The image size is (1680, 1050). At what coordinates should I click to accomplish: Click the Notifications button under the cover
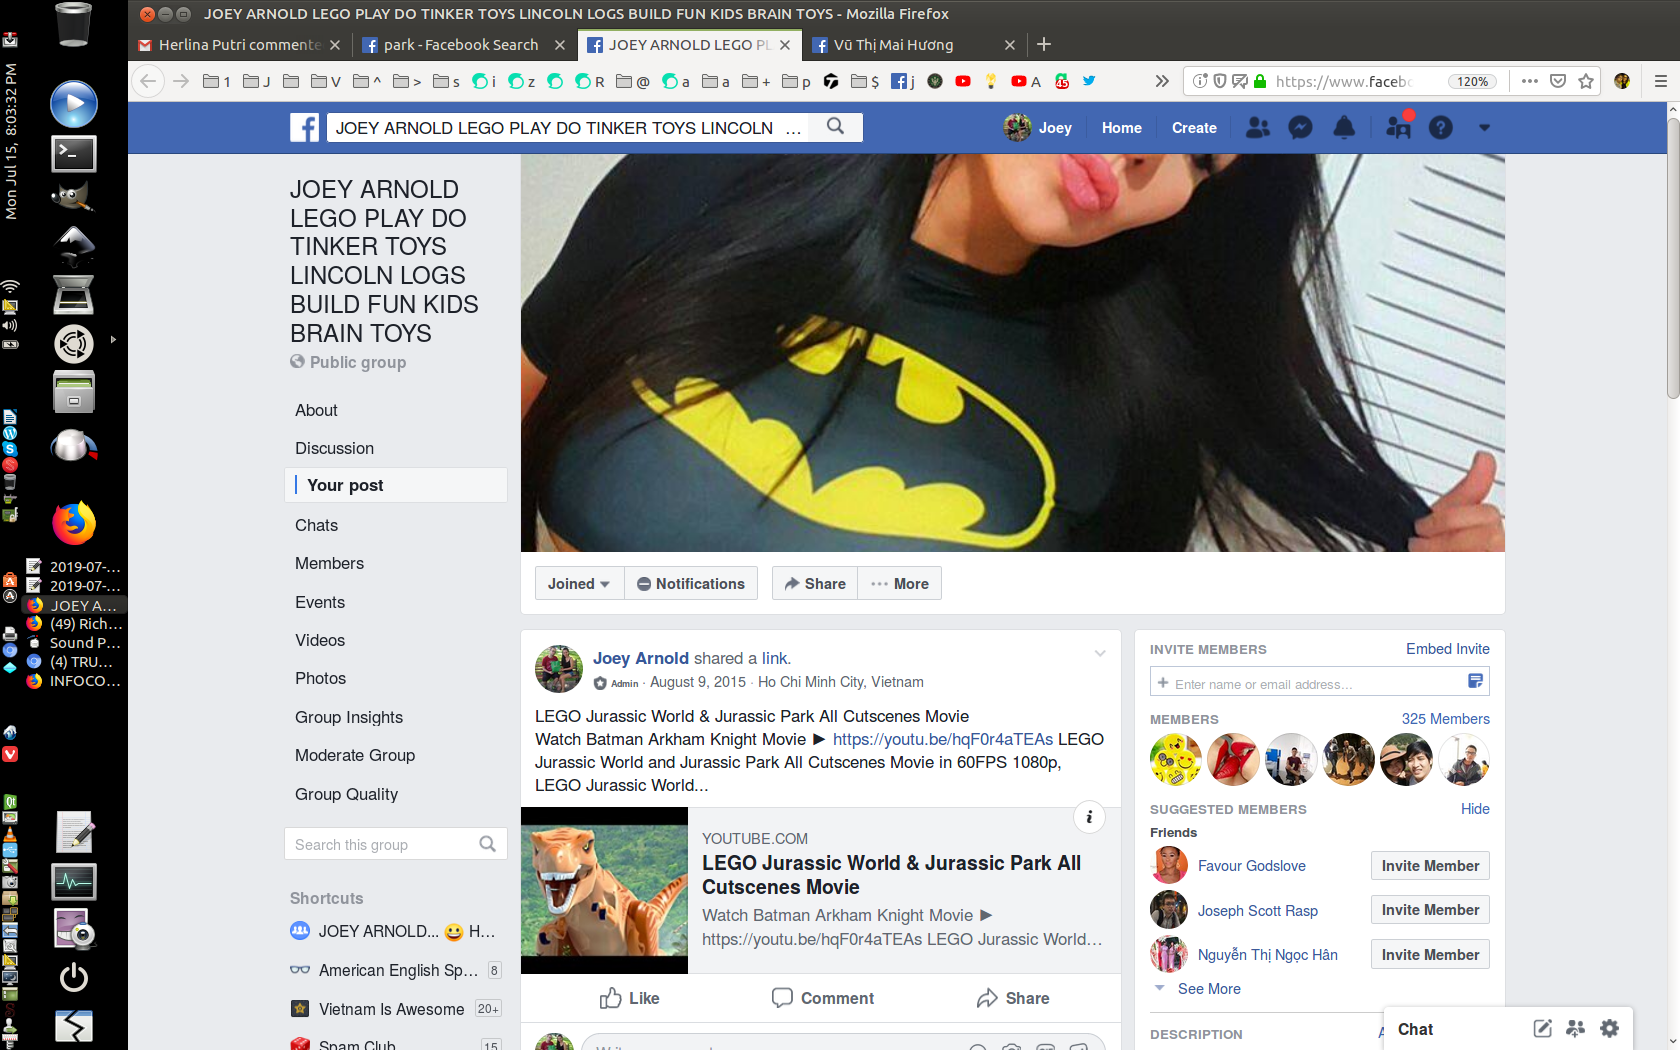(x=691, y=583)
